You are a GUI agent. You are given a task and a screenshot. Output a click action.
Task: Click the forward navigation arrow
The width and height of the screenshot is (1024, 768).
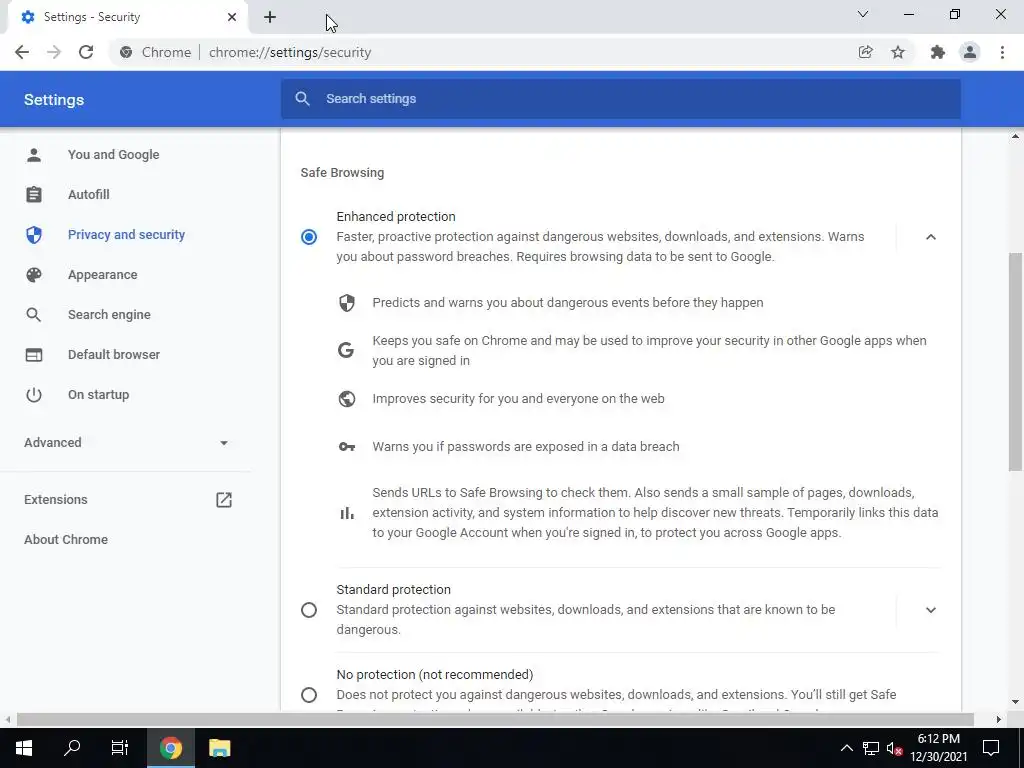[54, 52]
